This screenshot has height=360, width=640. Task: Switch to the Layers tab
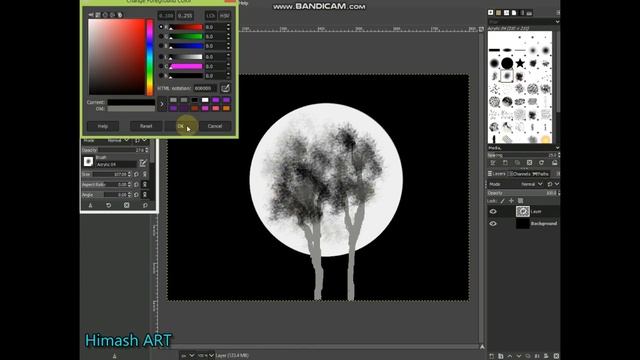click(497, 174)
